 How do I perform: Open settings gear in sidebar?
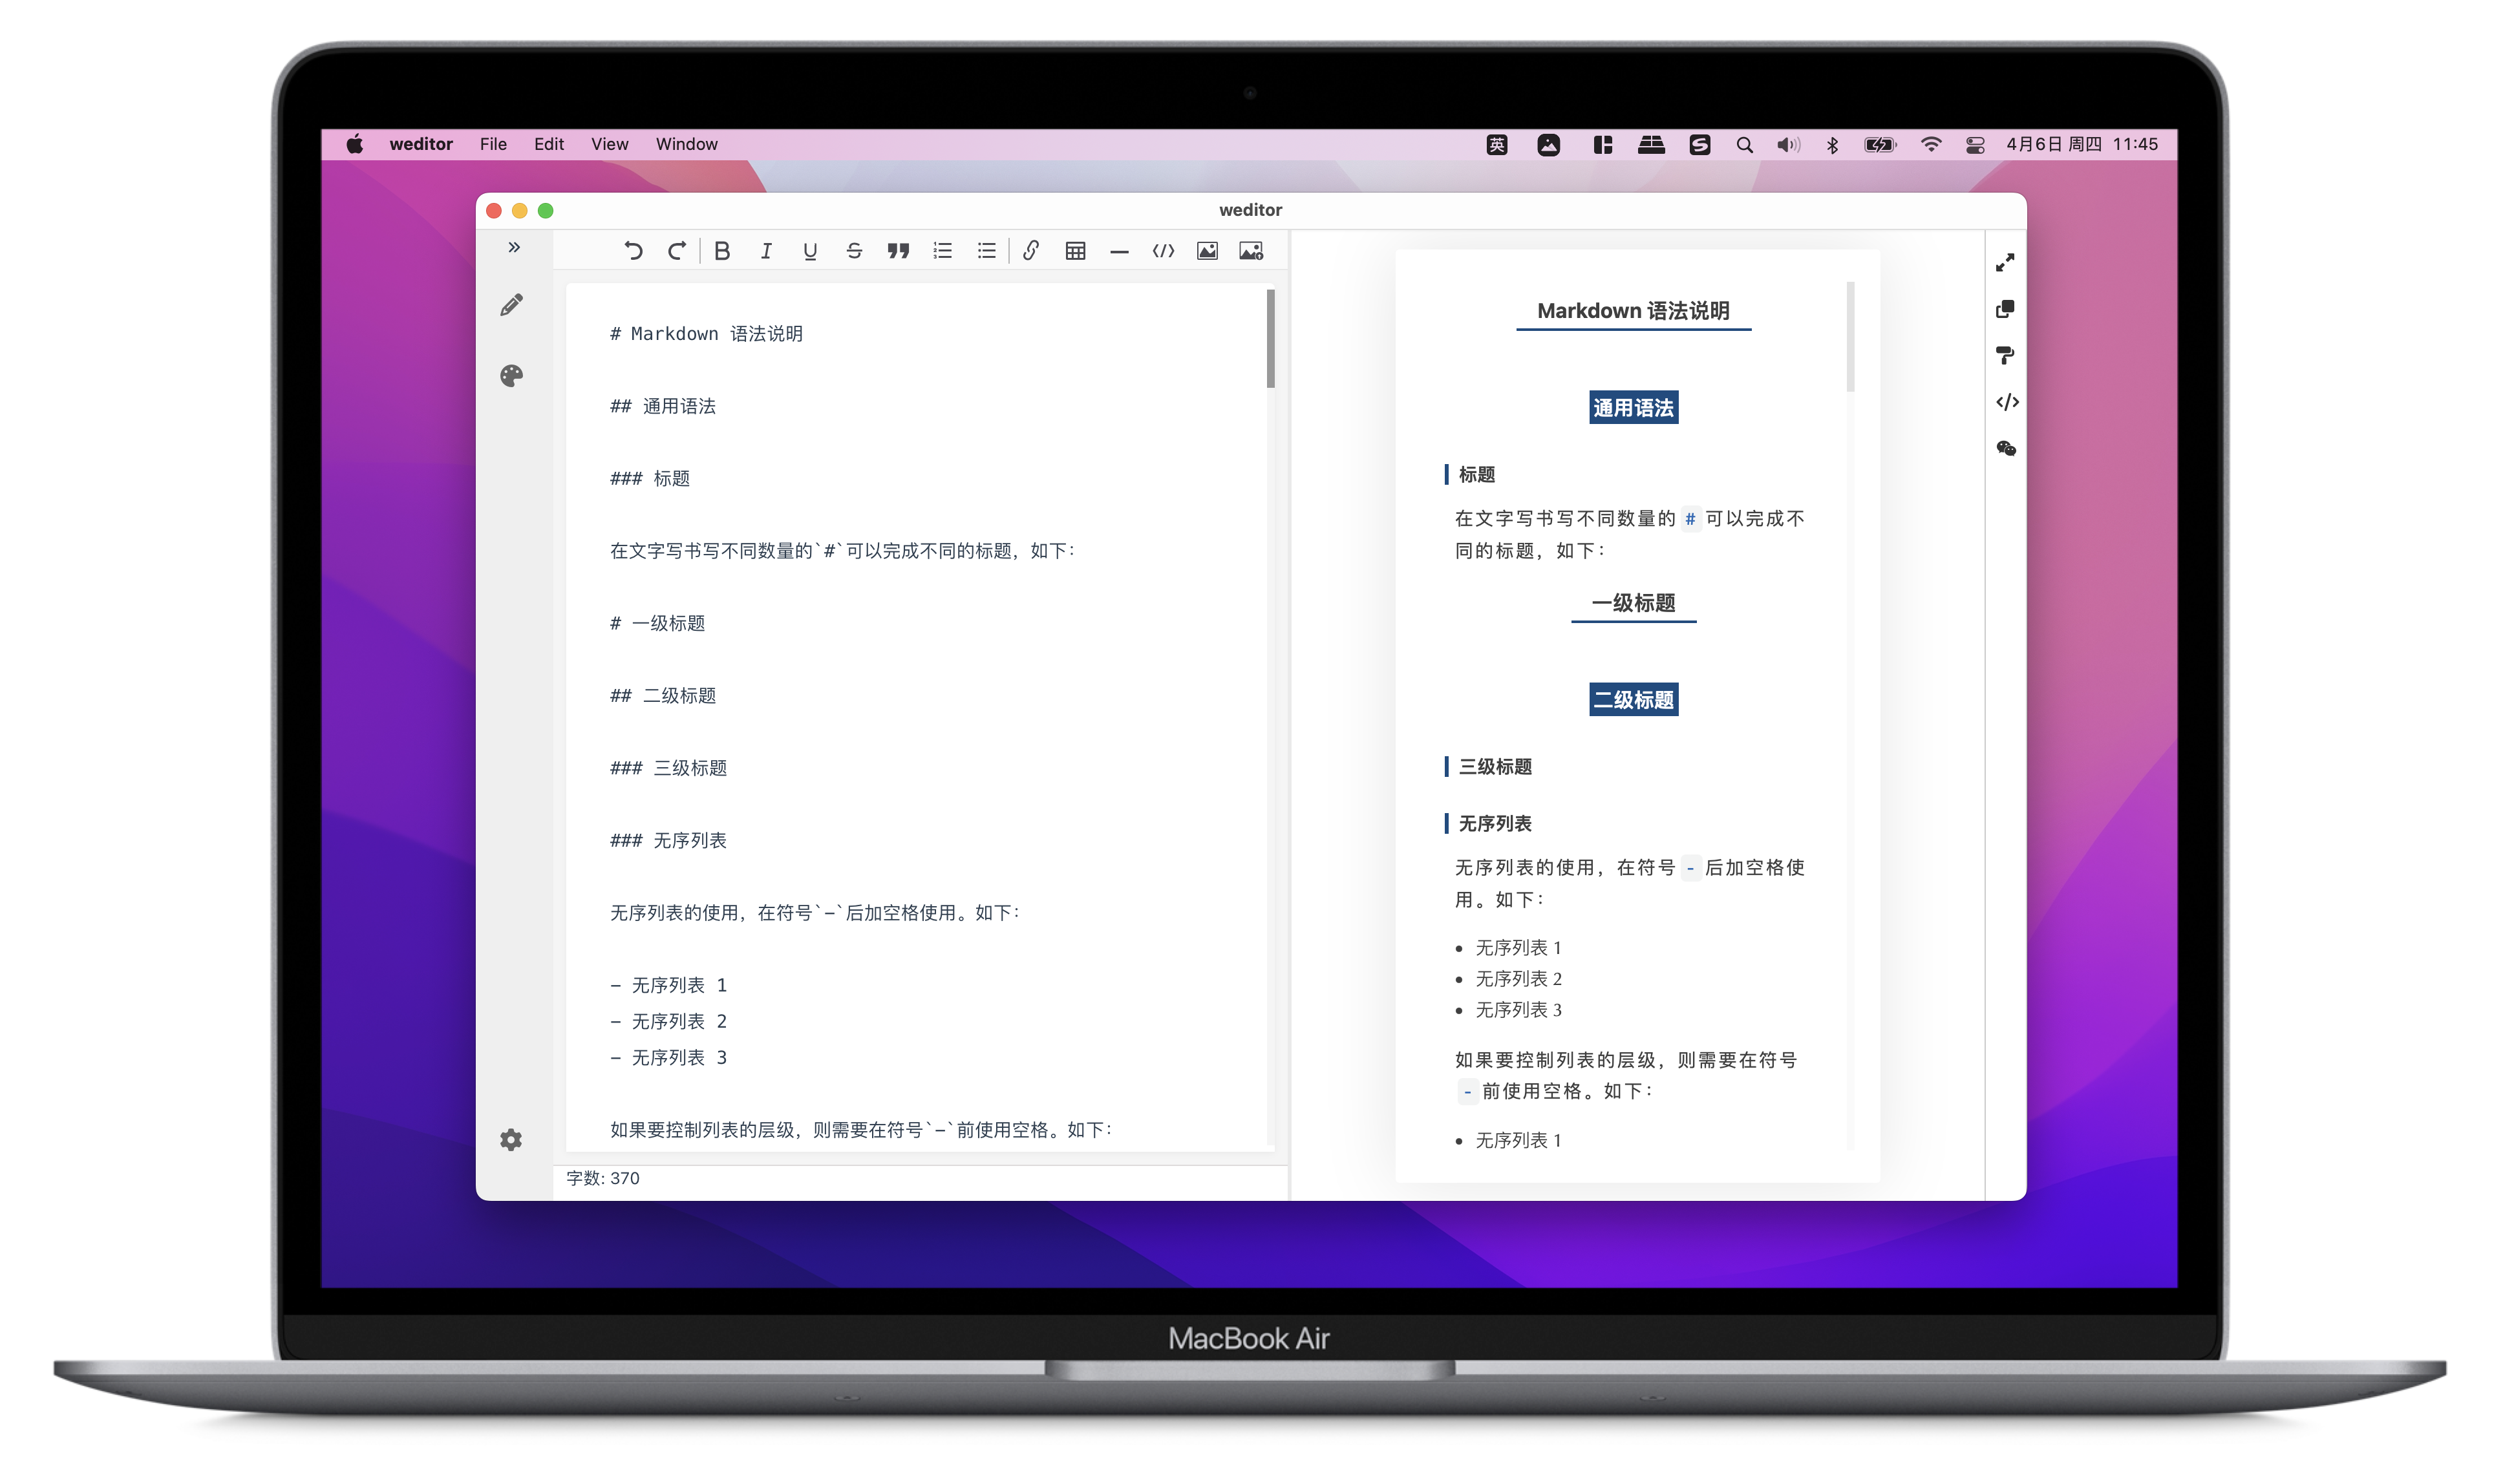pyautogui.click(x=512, y=1140)
